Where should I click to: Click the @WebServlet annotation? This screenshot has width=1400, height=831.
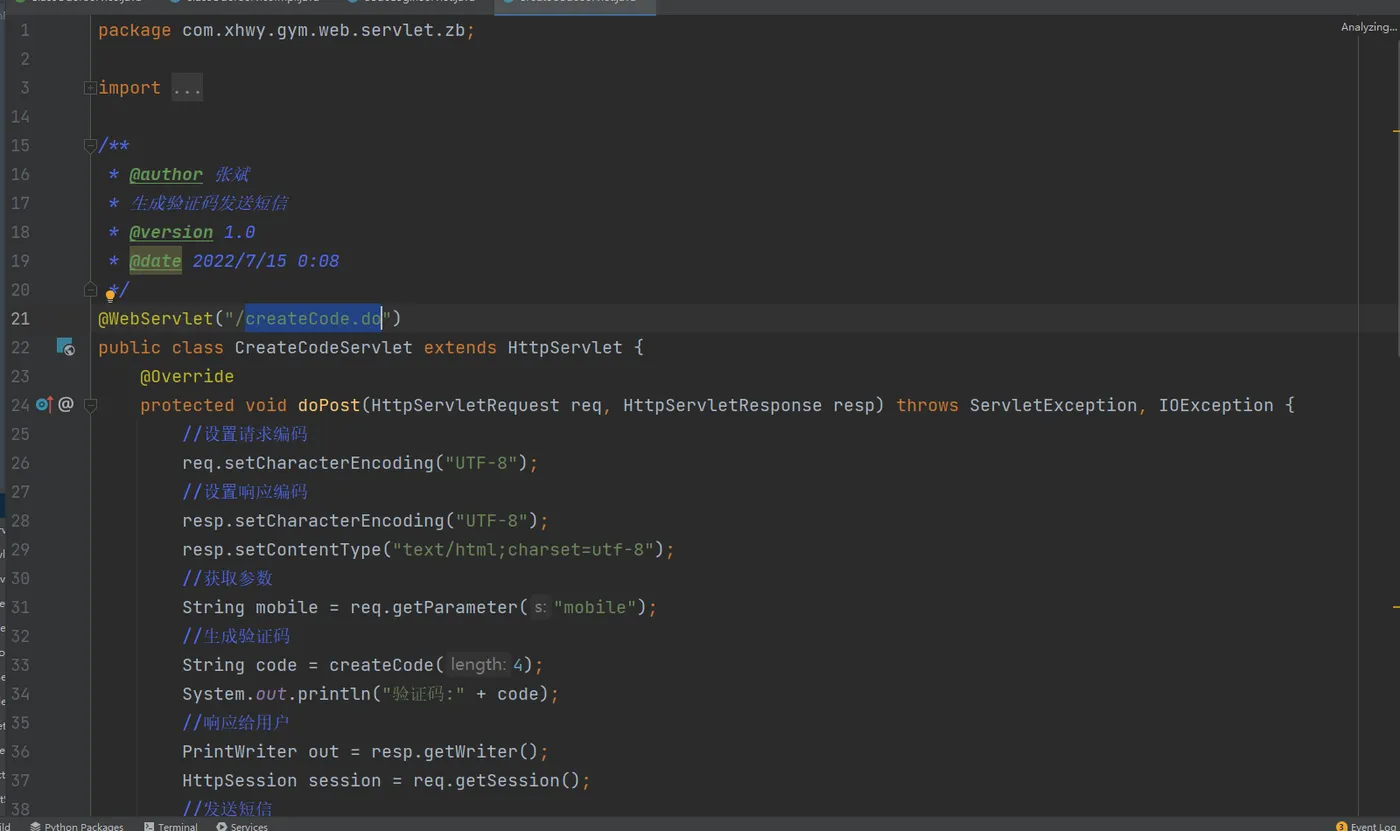(155, 319)
